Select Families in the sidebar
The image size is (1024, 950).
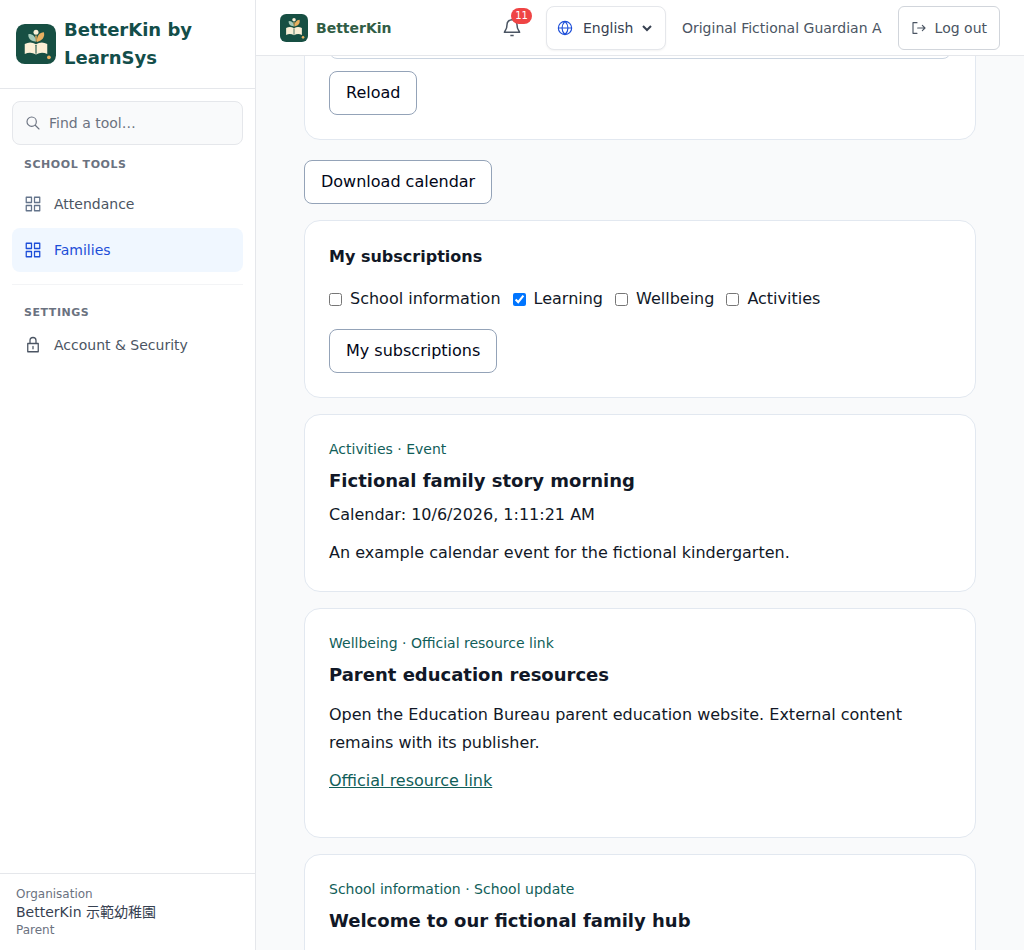tap(127, 250)
